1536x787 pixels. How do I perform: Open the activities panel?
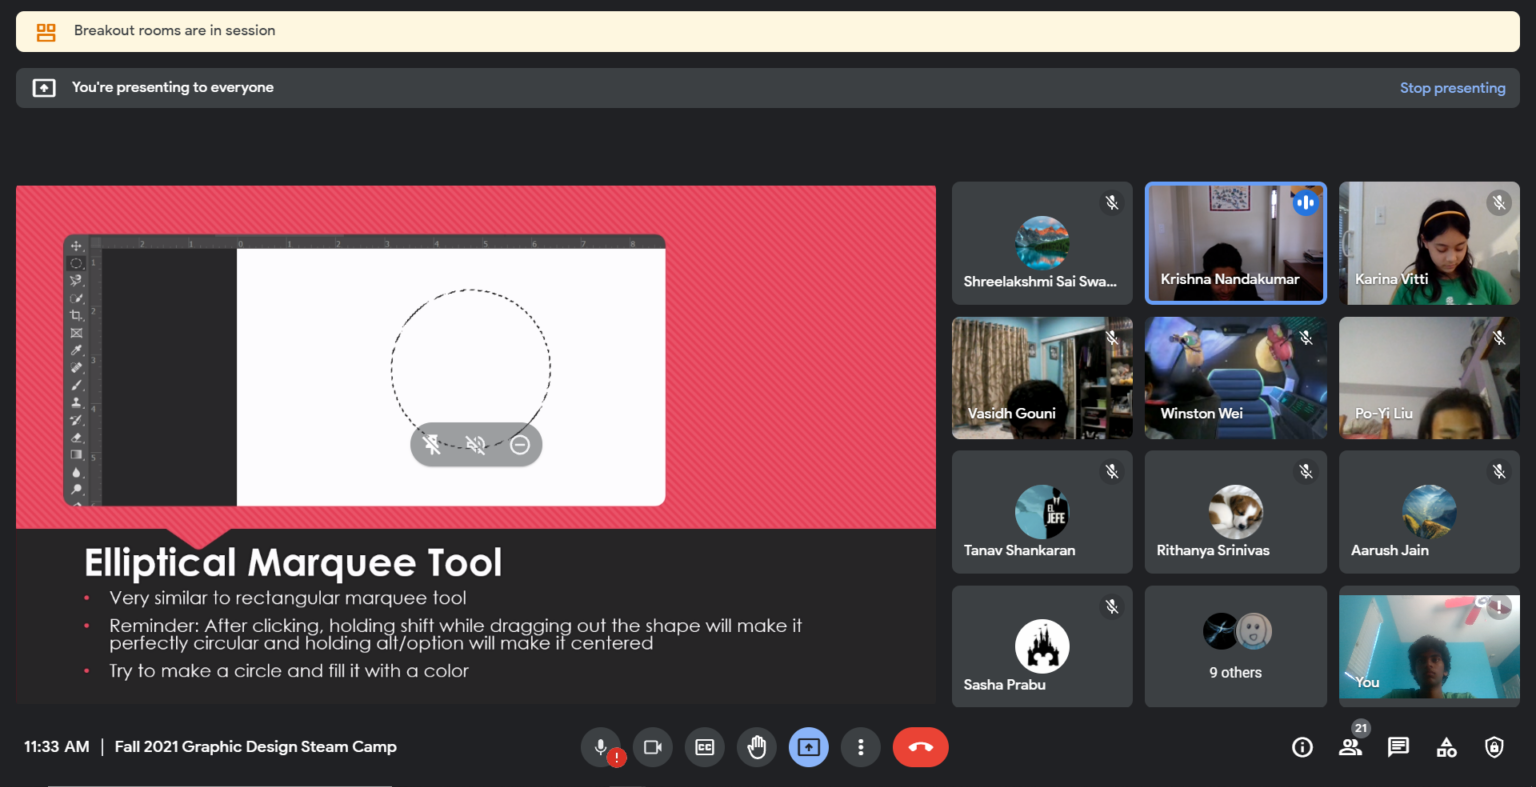(x=1446, y=747)
